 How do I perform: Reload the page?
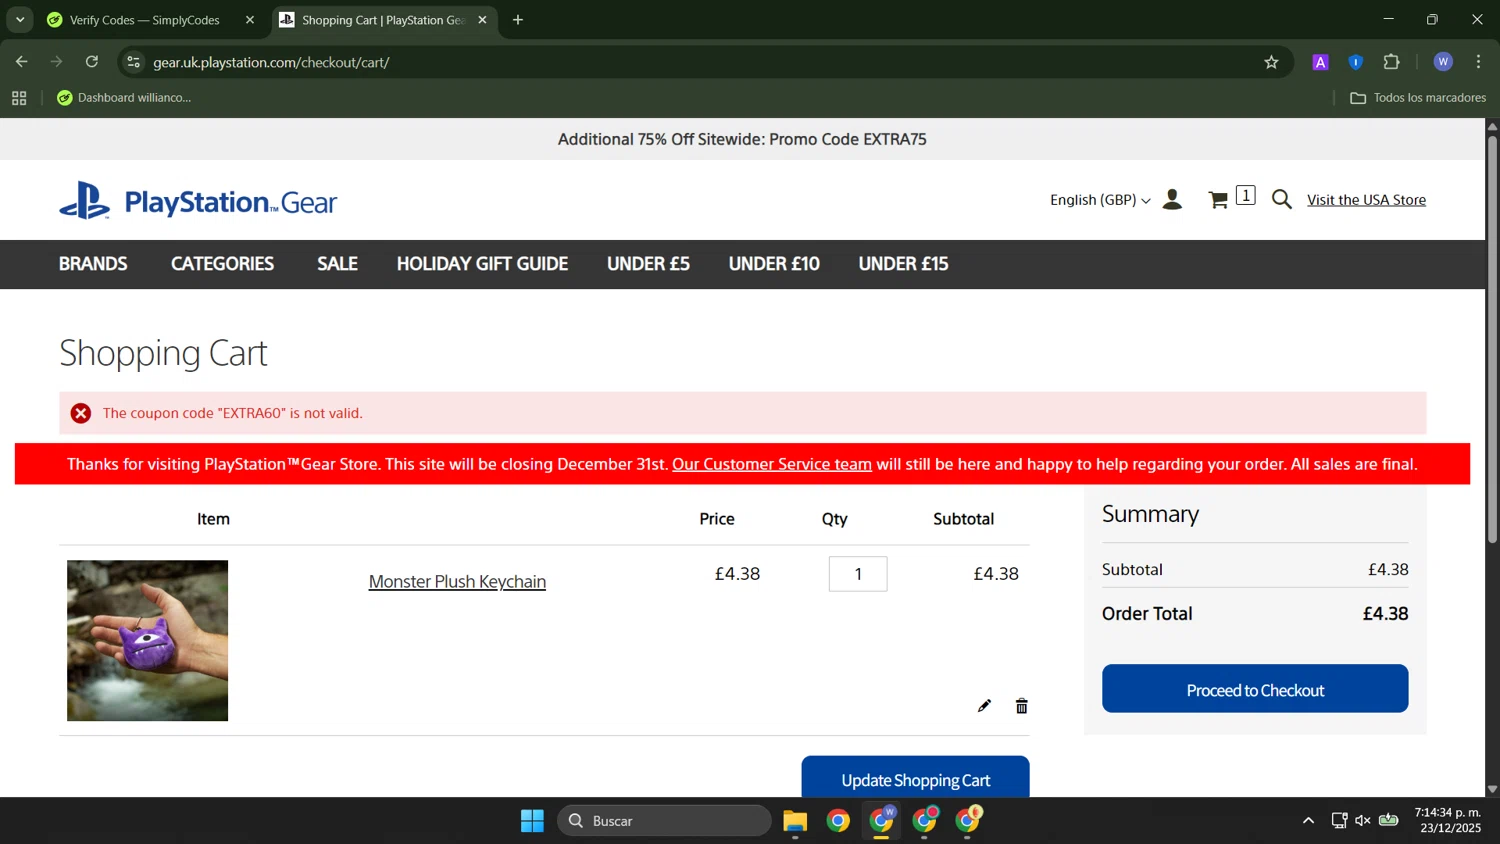pos(92,62)
